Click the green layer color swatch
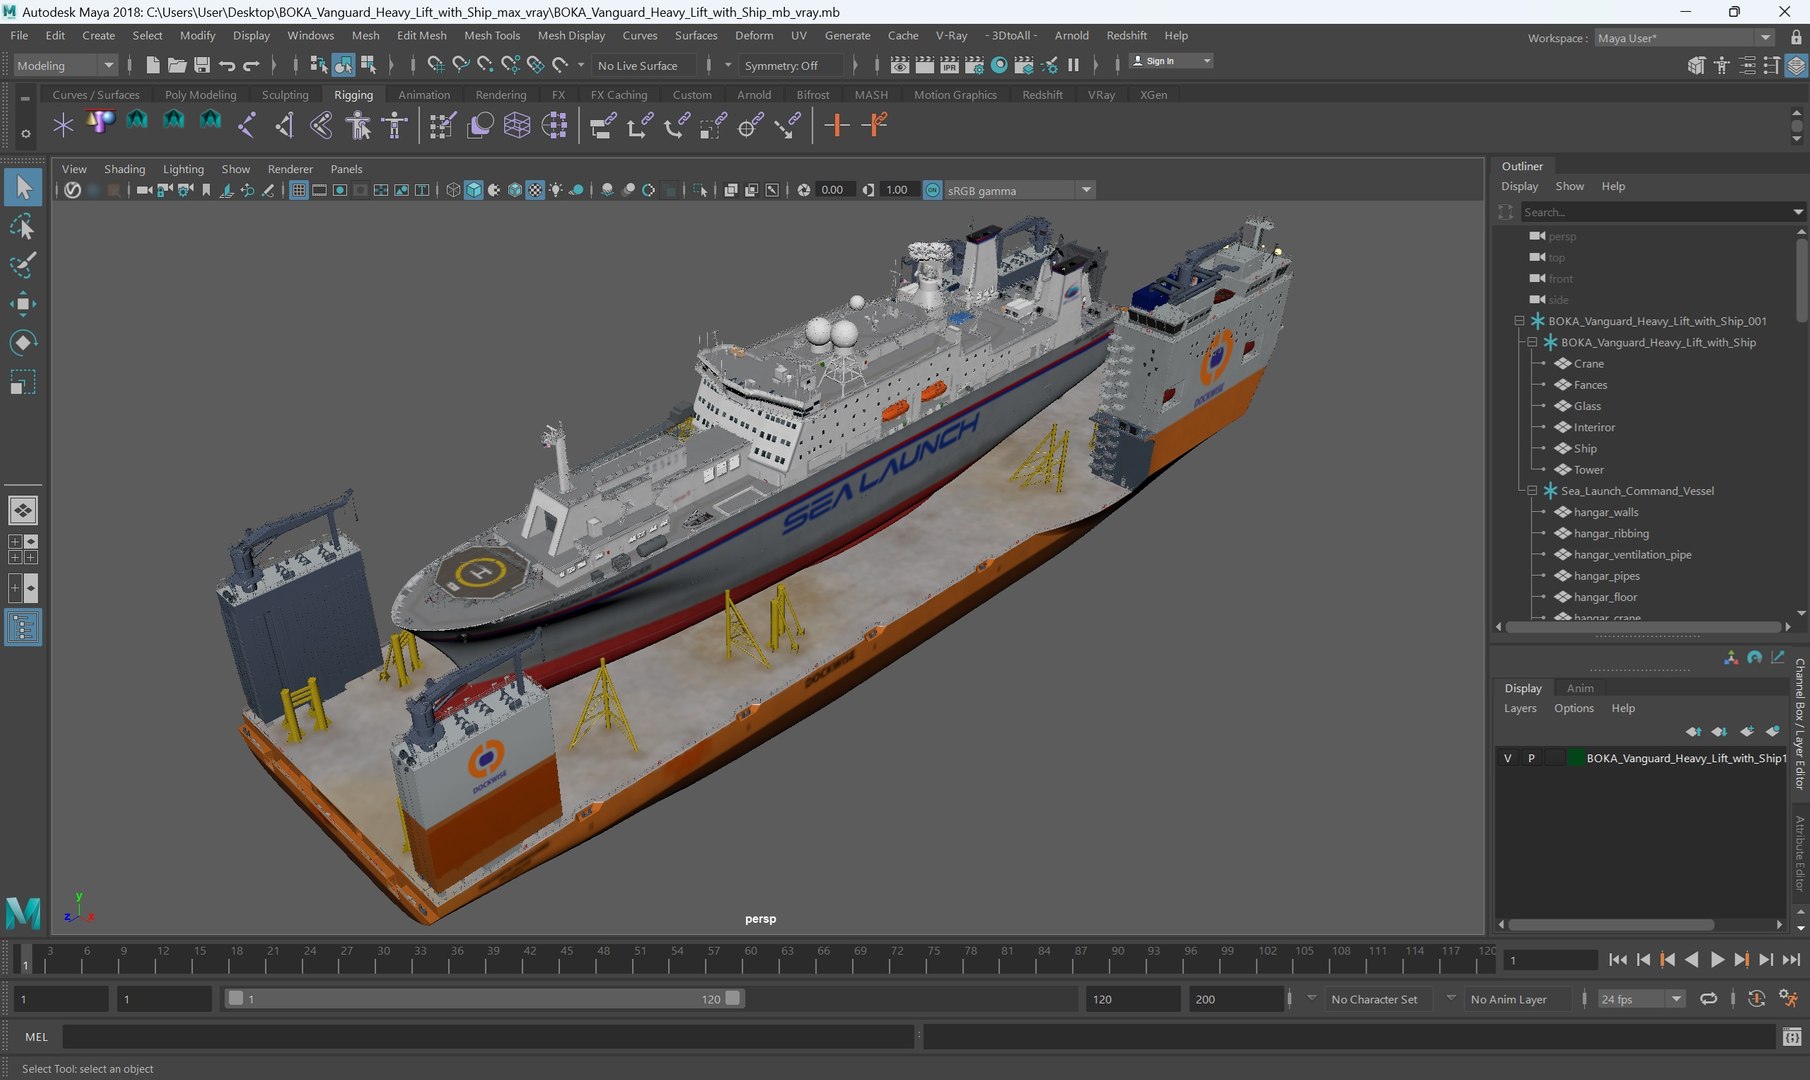1810x1080 pixels. pos(1577,758)
